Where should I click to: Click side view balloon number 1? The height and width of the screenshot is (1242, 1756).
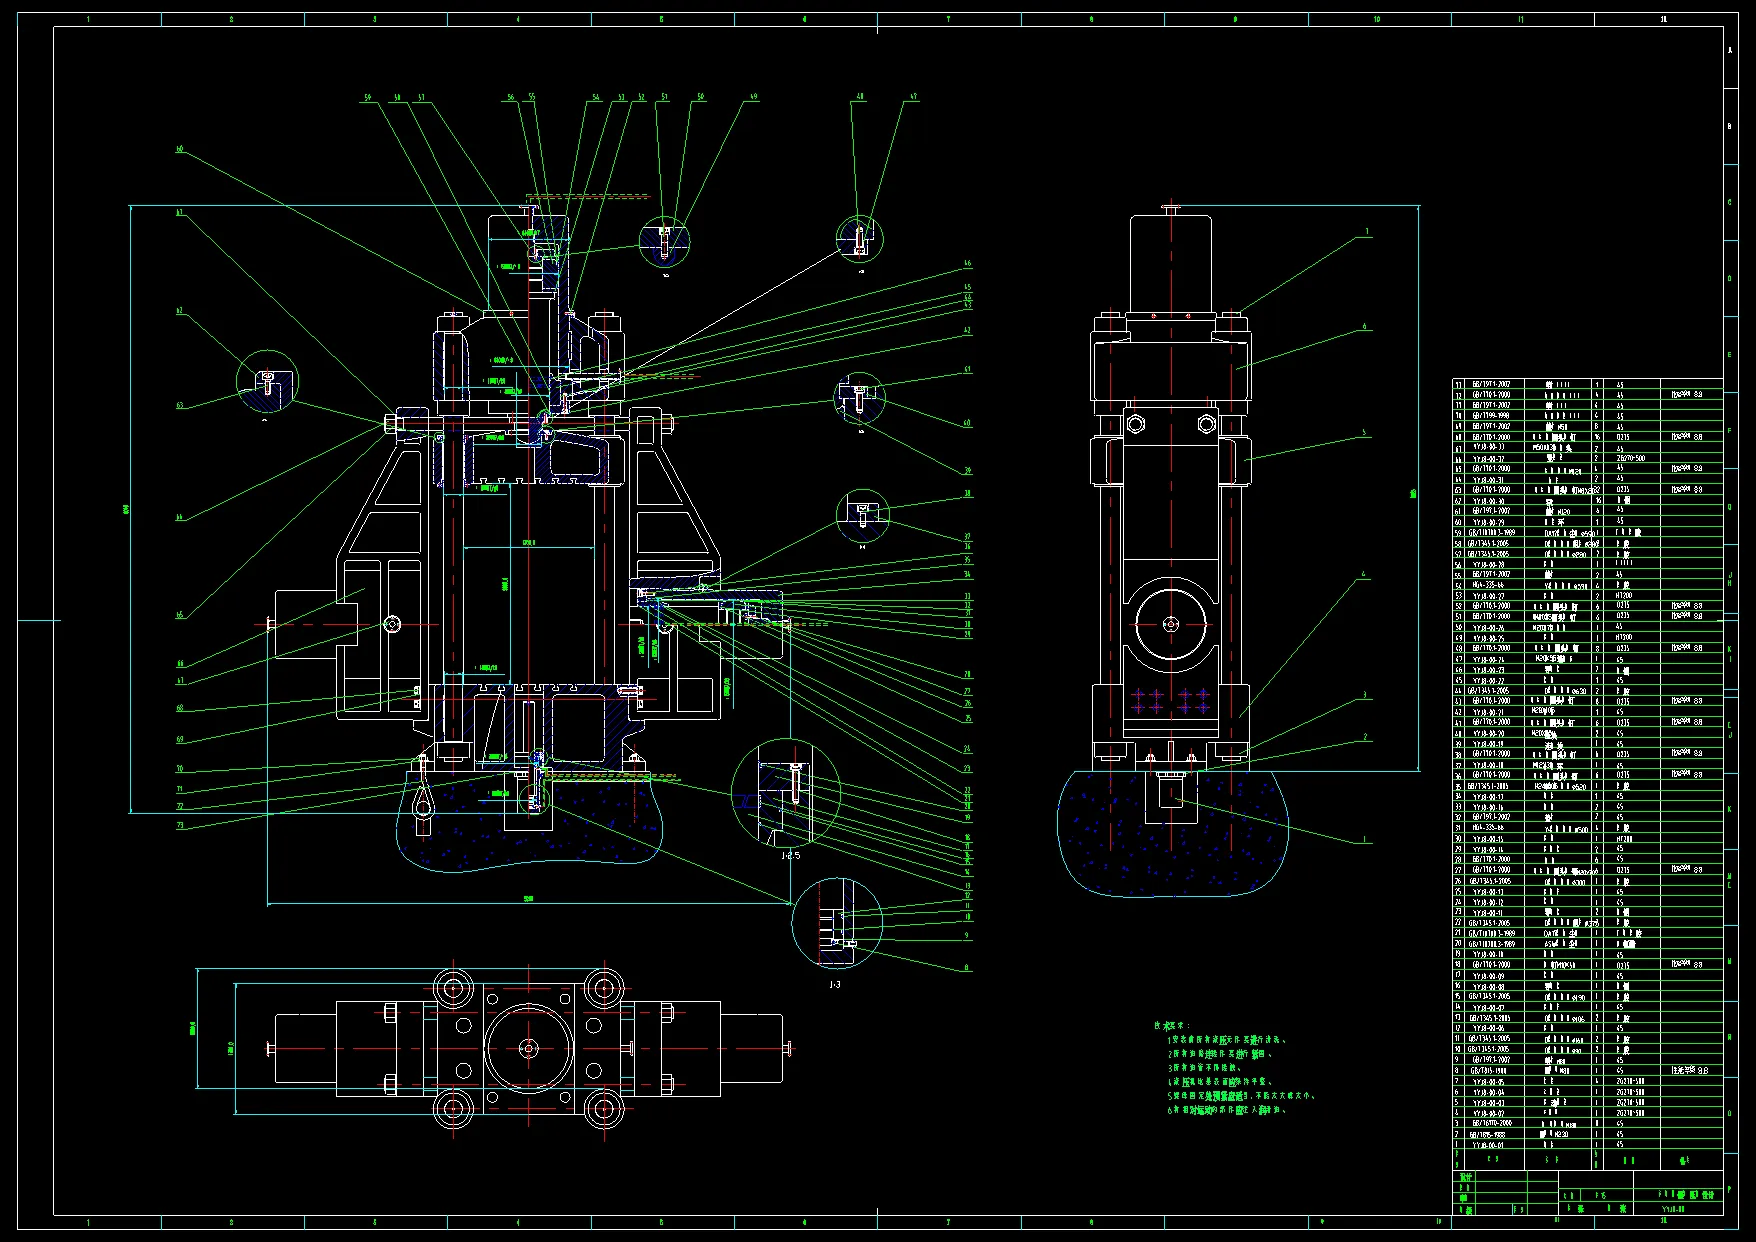click(x=1364, y=841)
